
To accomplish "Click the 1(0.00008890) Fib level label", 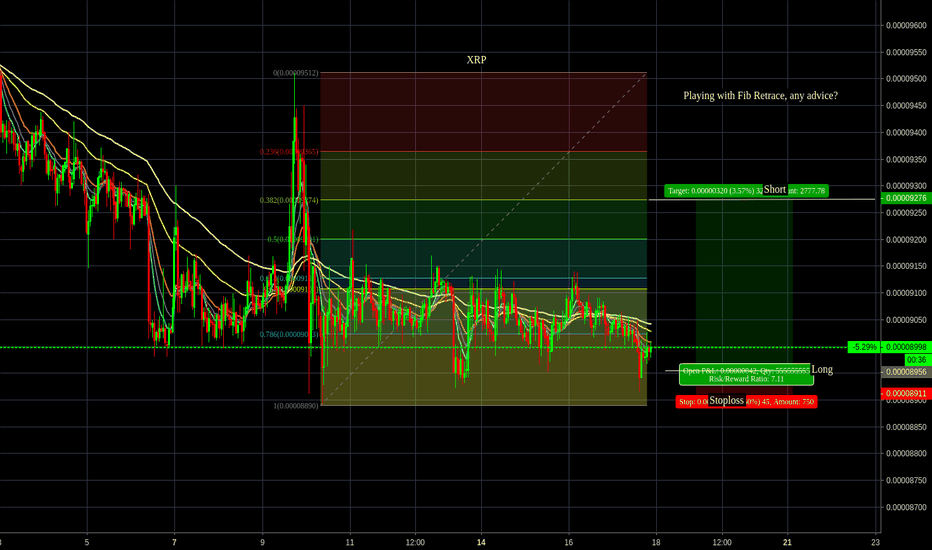I will [x=295, y=406].
